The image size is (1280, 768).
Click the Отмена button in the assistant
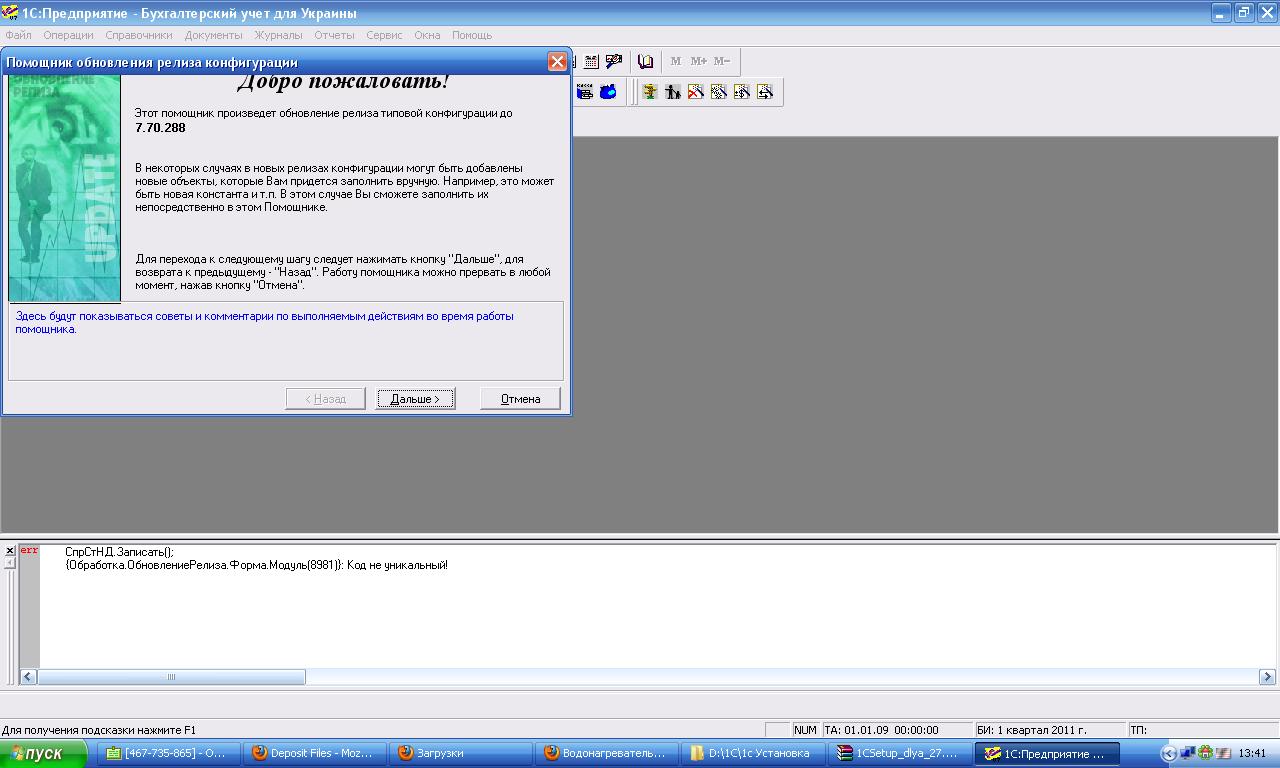click(x=520, y=398)
